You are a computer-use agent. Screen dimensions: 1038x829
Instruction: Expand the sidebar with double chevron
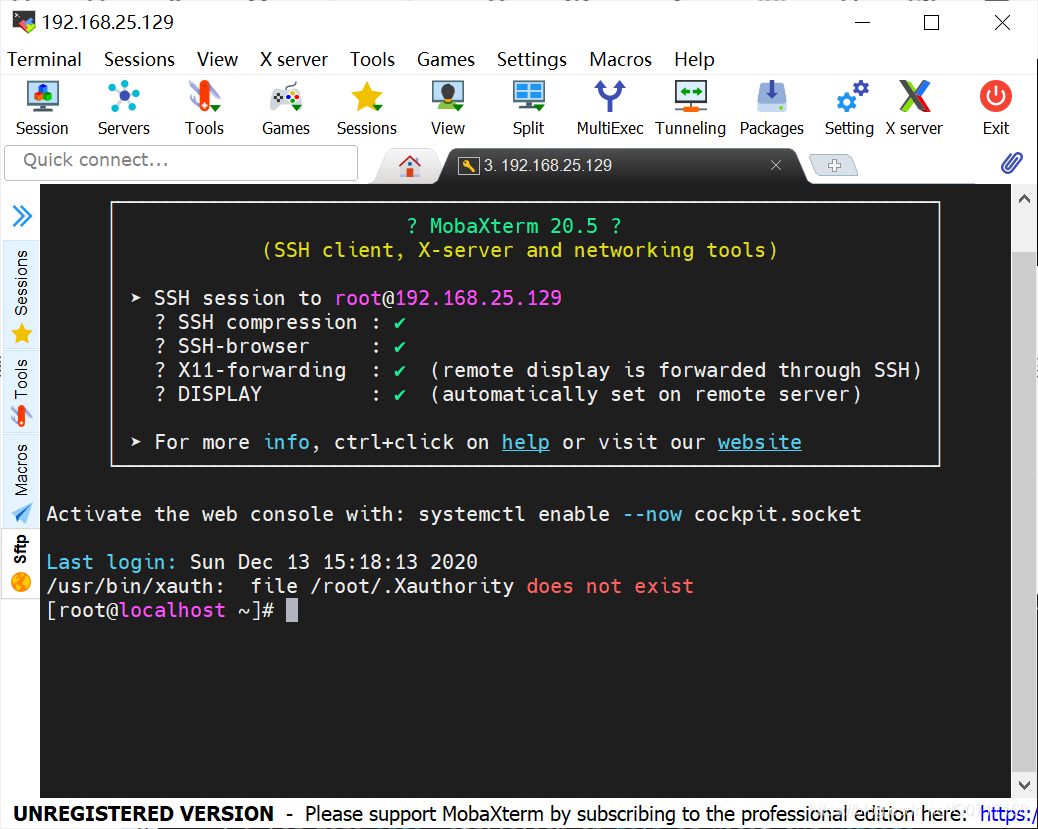pyautogui.click(x=22, y=216)
